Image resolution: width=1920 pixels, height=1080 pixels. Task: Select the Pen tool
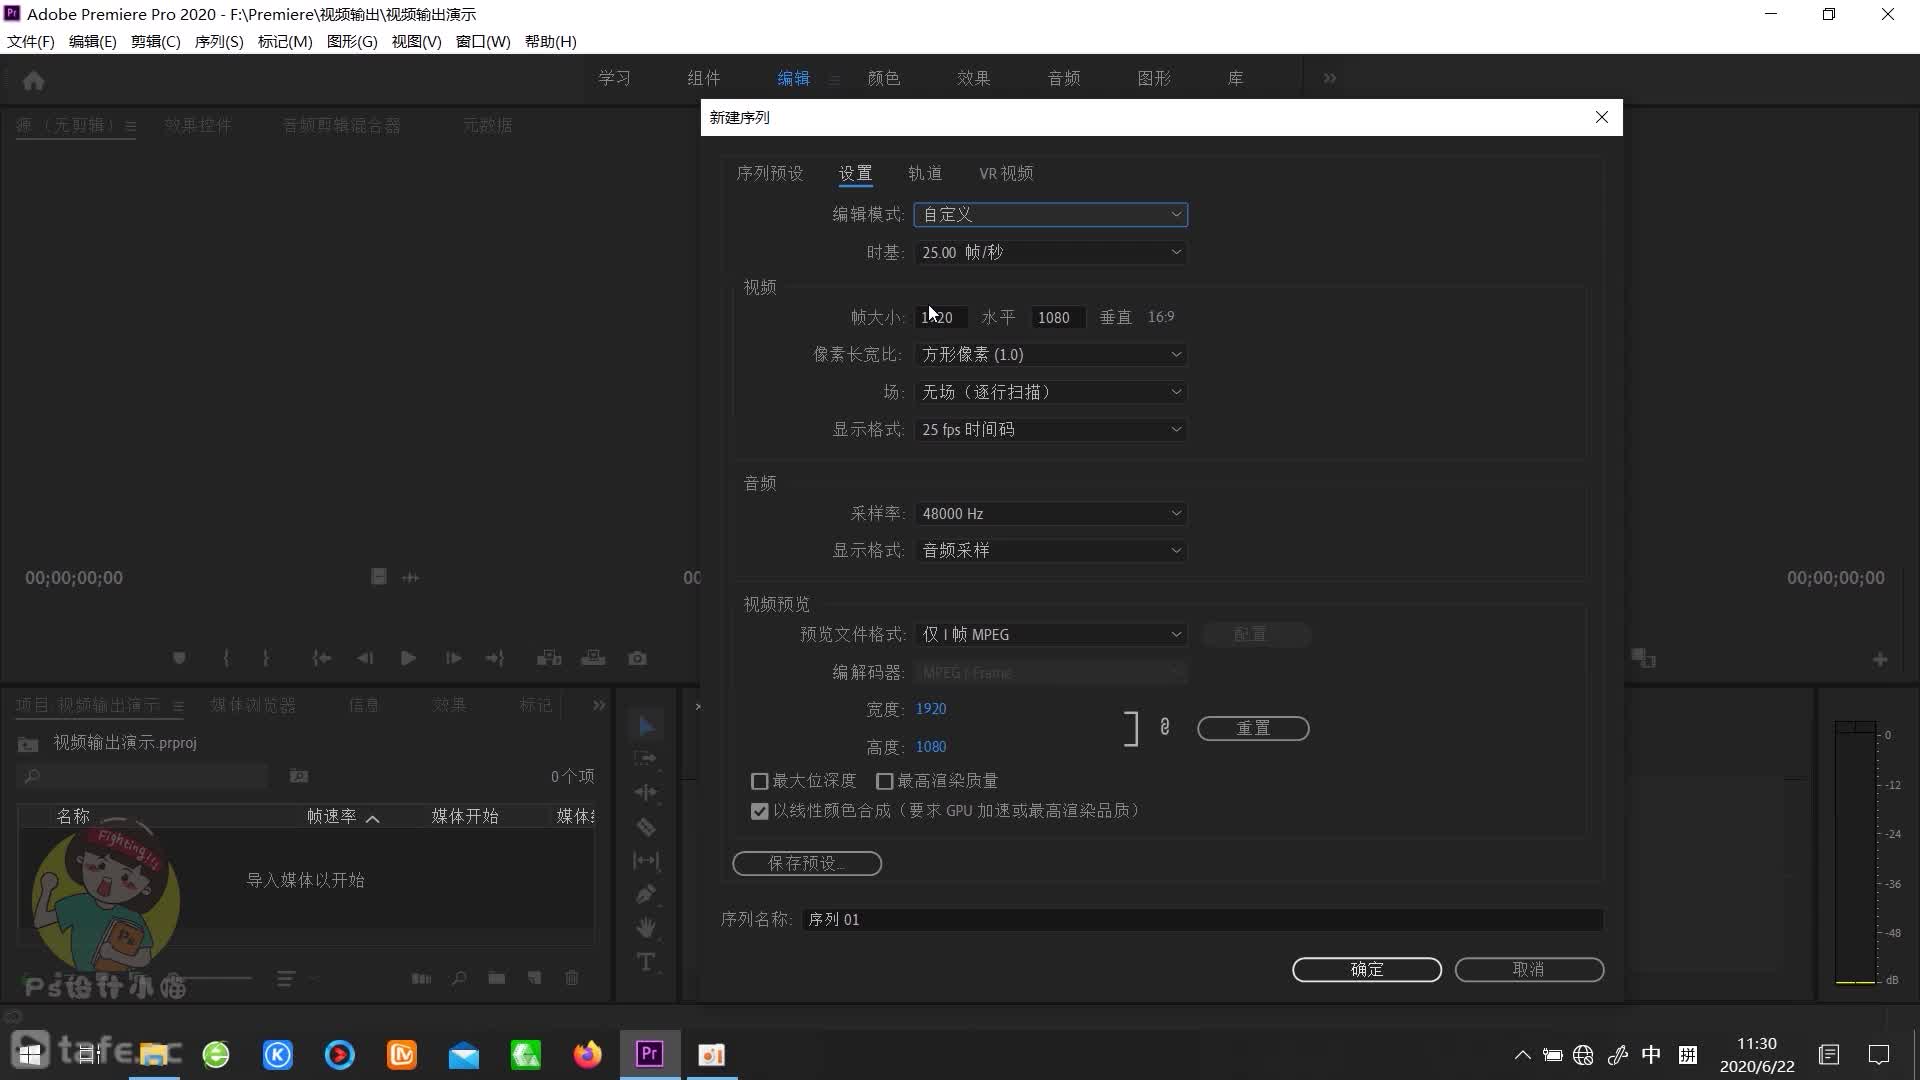click(646, 894)
